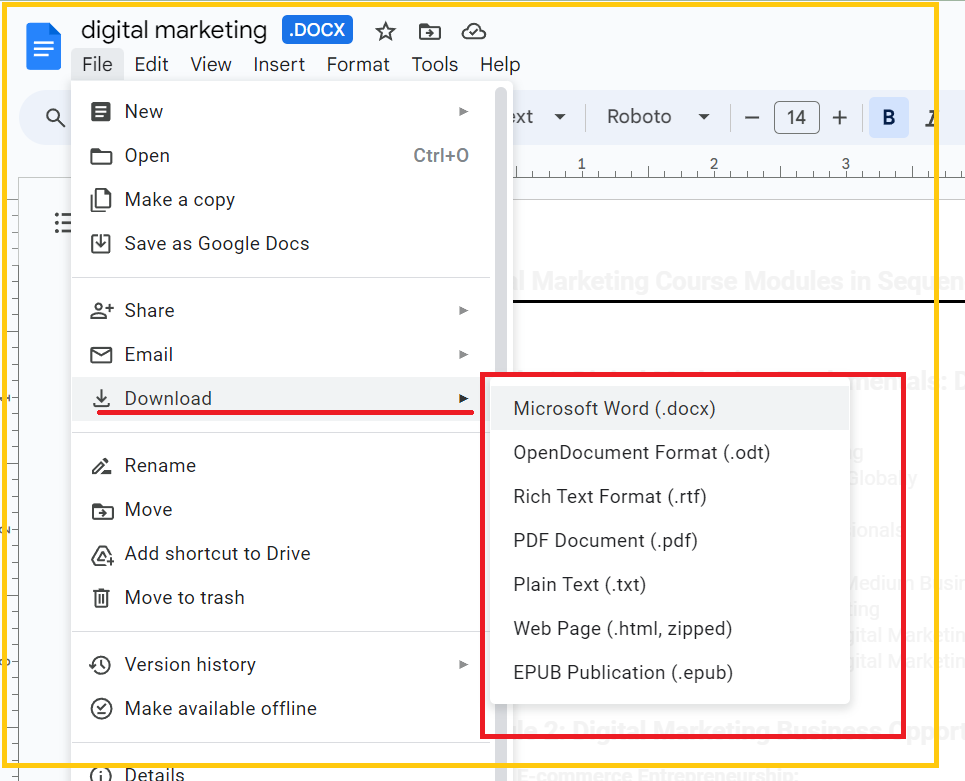Screen dimensions: 965x781
Task: Select Make a copy menu entry
Action: tap(281, 200)
